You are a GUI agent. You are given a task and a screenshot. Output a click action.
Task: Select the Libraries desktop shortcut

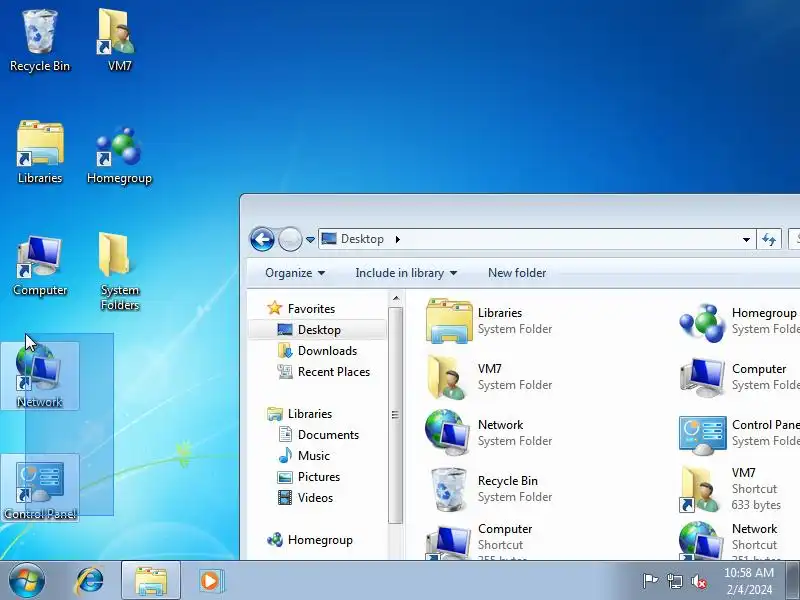point(40,152)
